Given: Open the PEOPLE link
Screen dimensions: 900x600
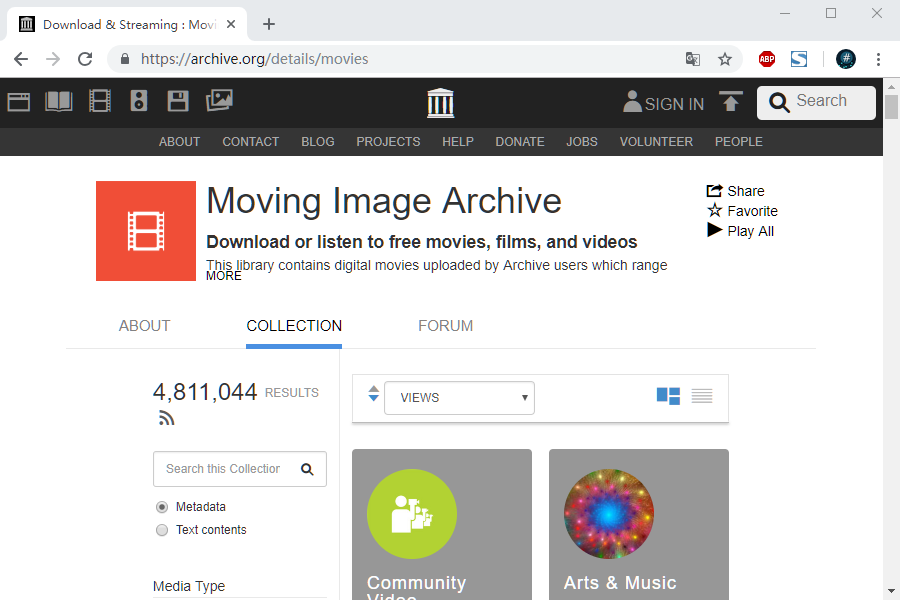Looking at the screenshot, I should (738, 142).
